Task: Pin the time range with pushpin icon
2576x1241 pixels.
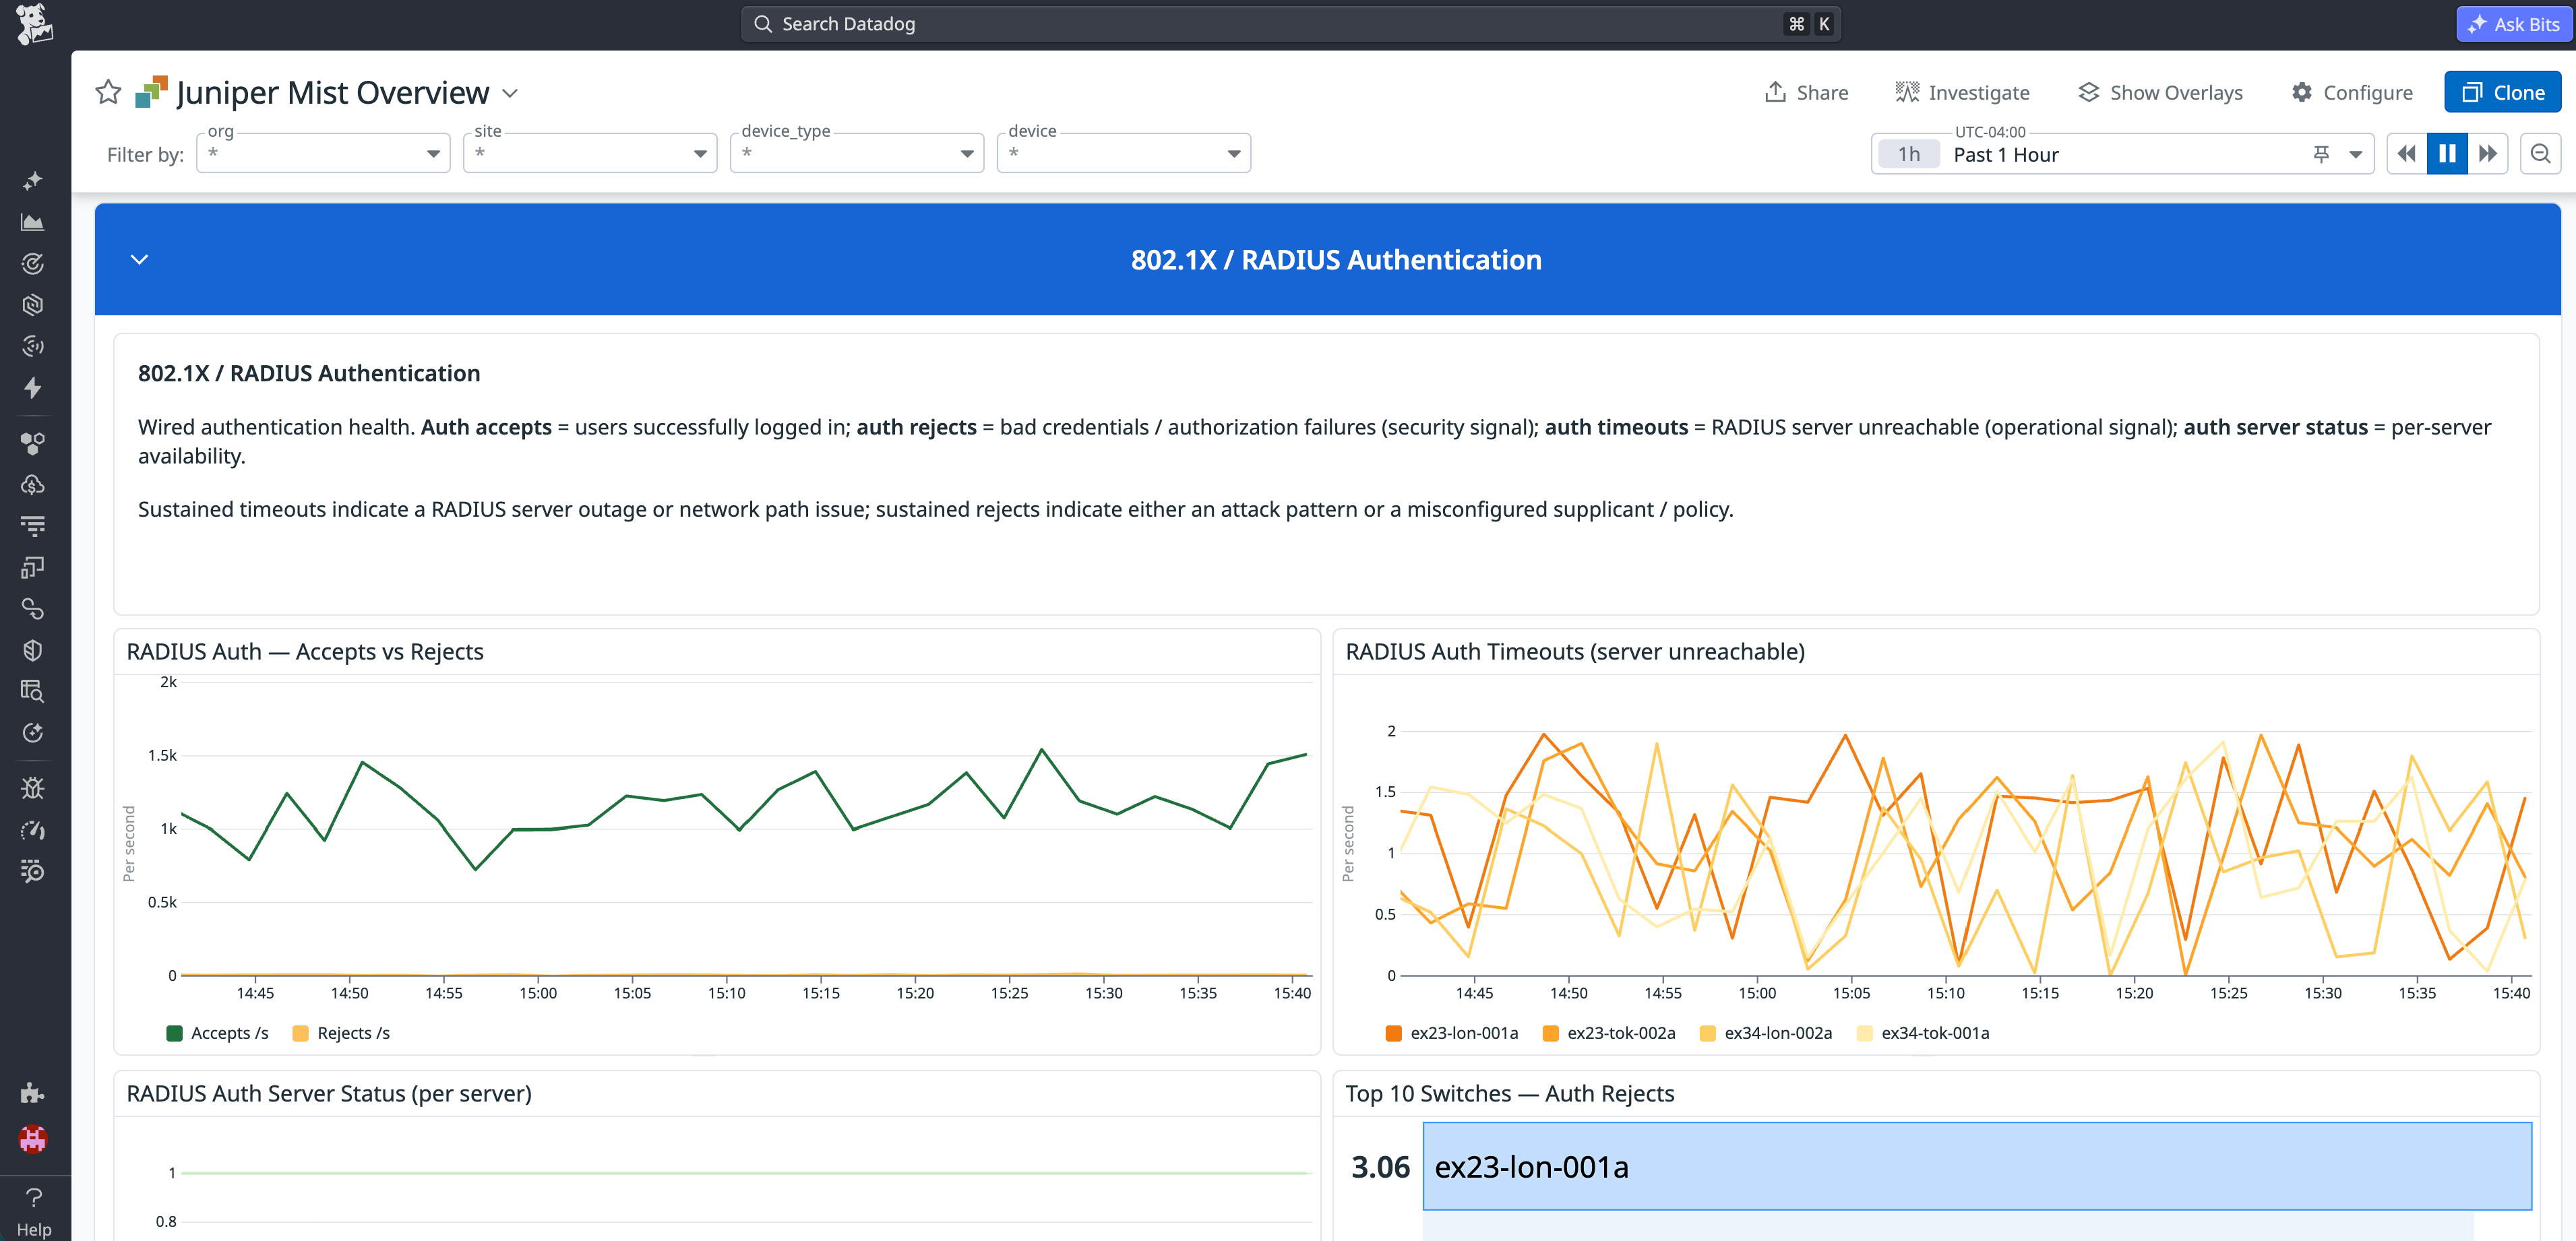Action: click(x=2321, y=154)
